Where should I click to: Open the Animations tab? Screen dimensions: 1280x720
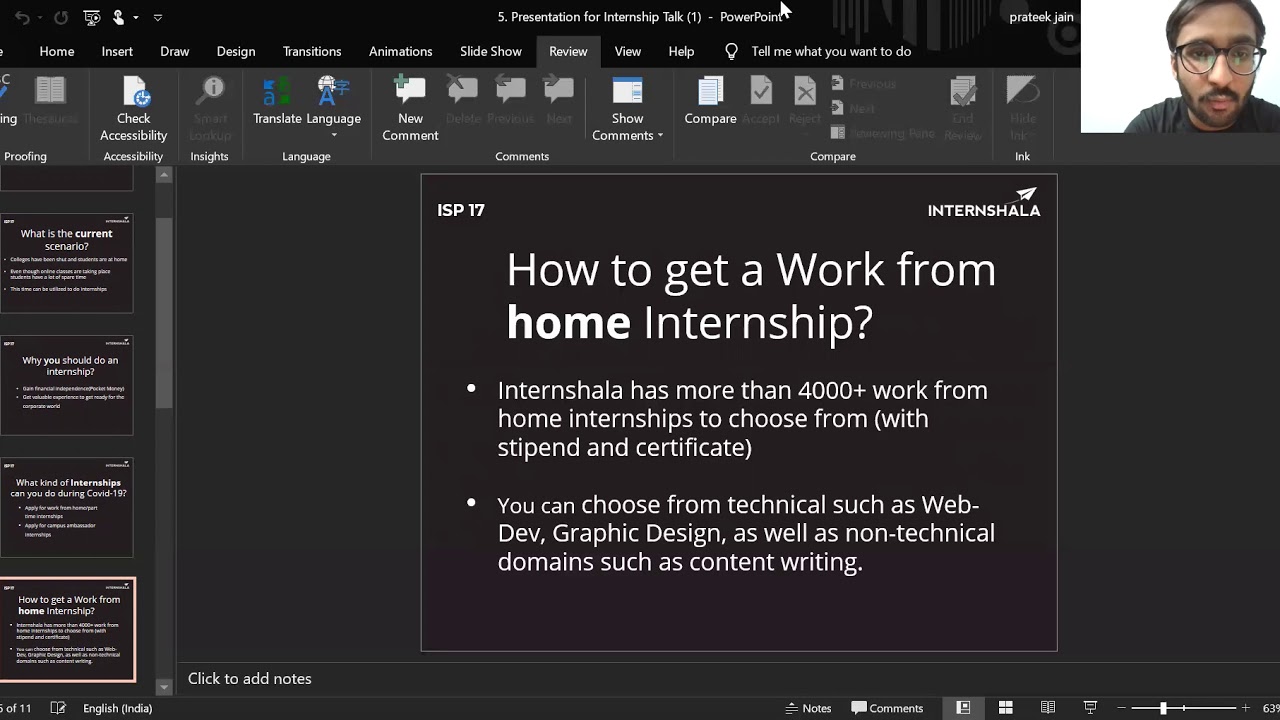[x=400, y=51]
